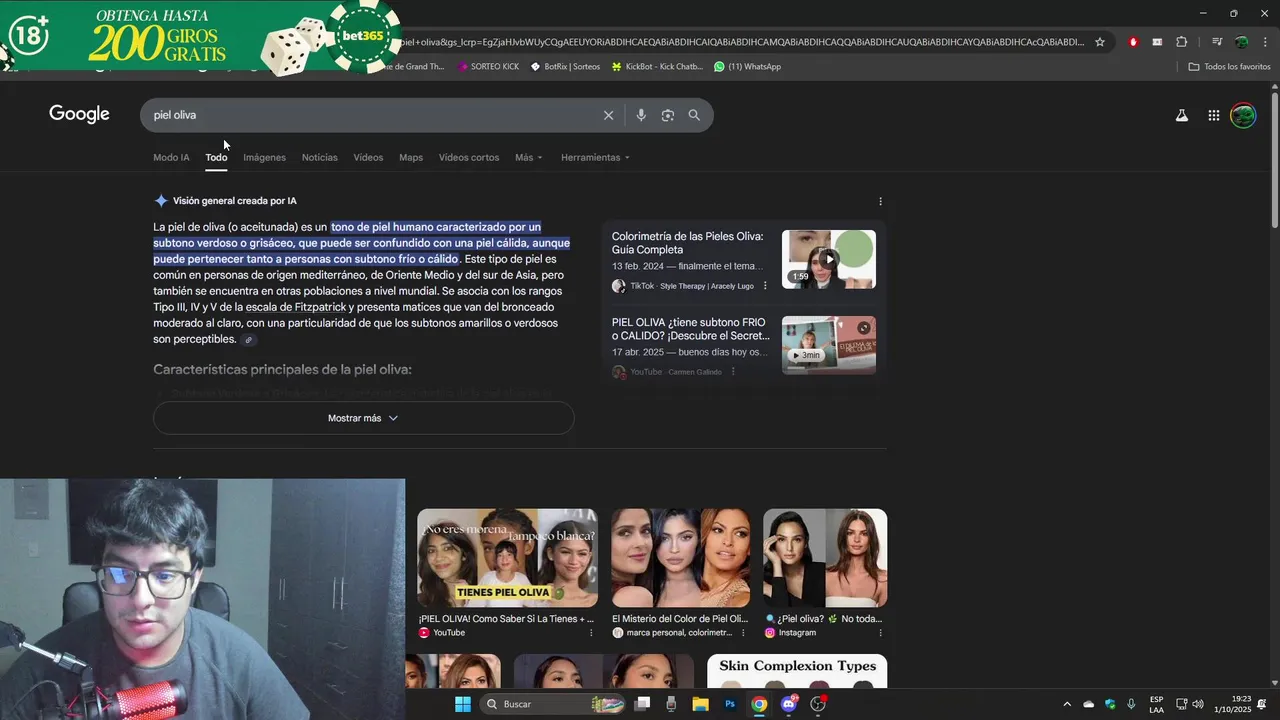Viewport: 1280px width, 720px height.
Task: Bookmark this page with the star icon
Action: pos(1100,42)
